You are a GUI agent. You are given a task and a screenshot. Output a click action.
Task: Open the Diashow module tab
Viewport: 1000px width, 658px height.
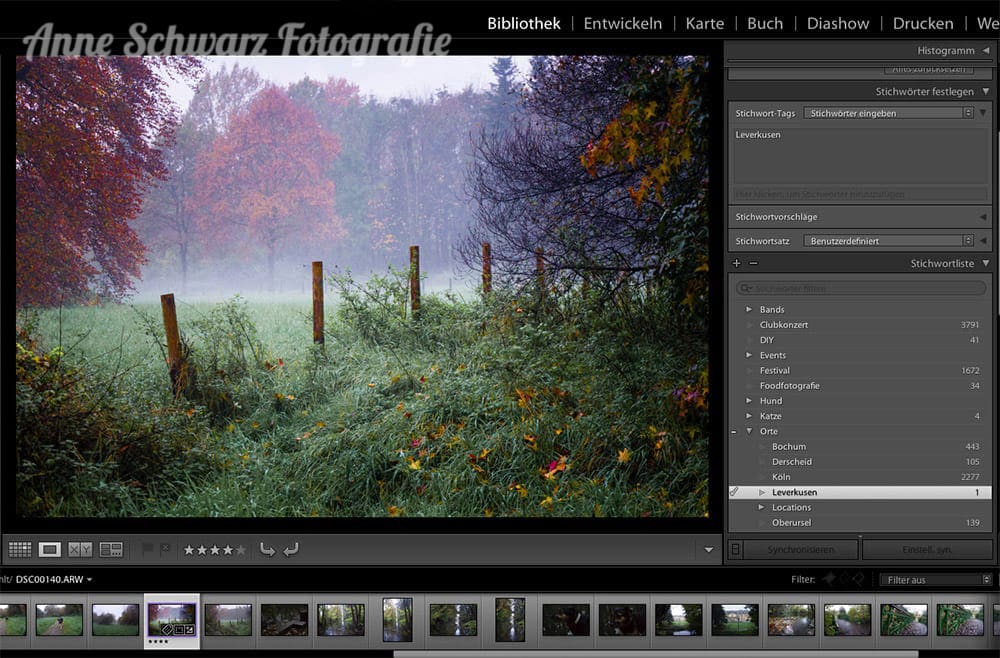838,23
